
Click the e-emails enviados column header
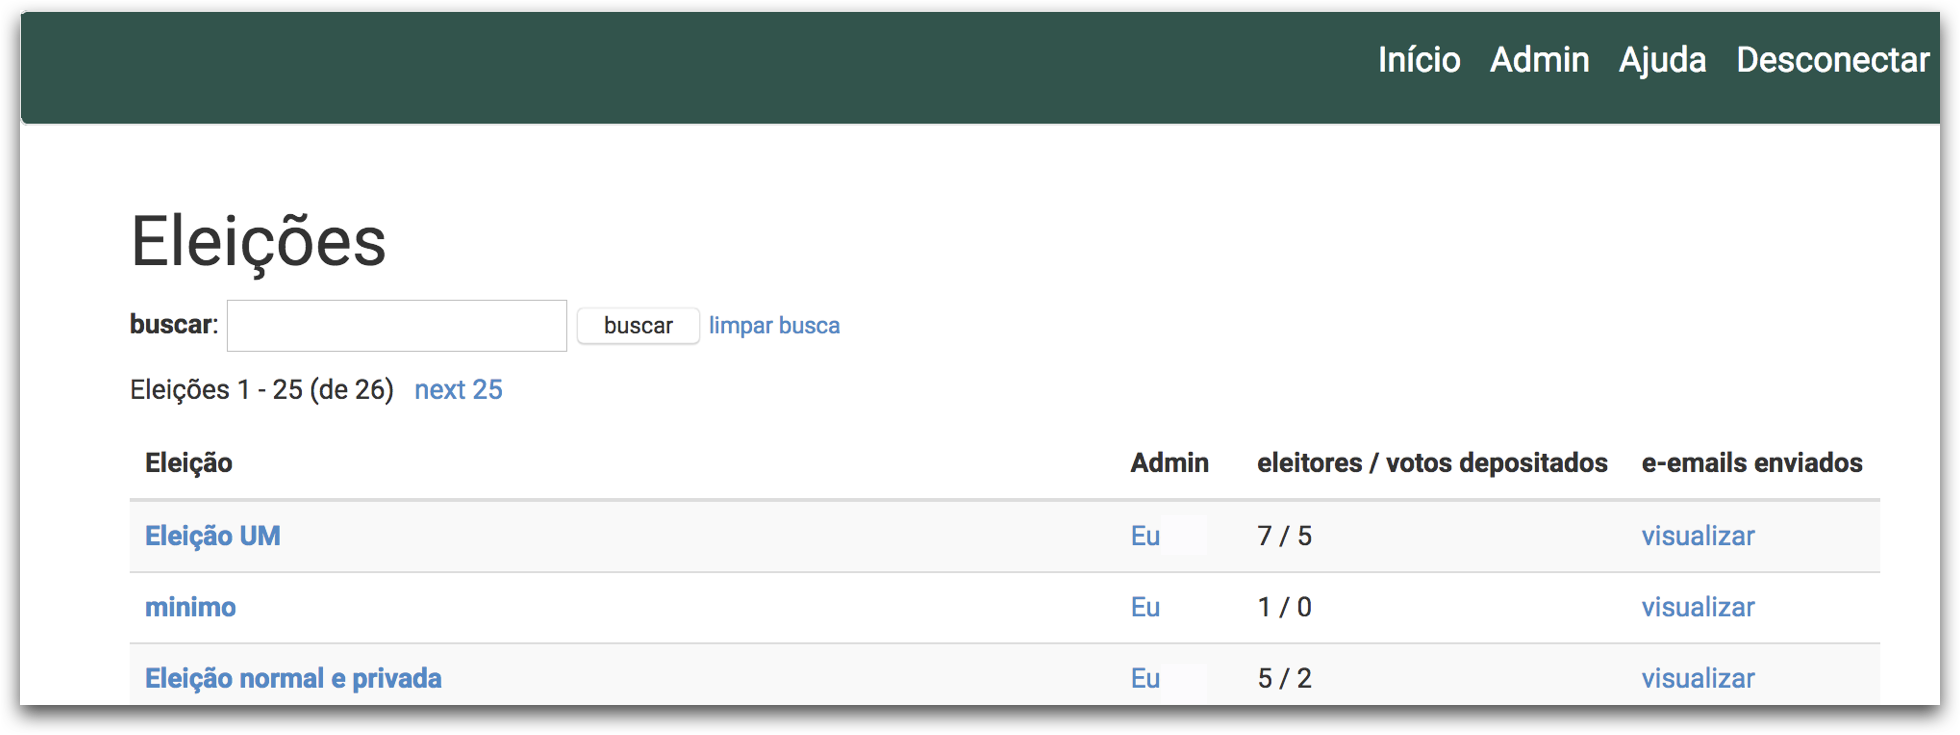click(1752, 463)
